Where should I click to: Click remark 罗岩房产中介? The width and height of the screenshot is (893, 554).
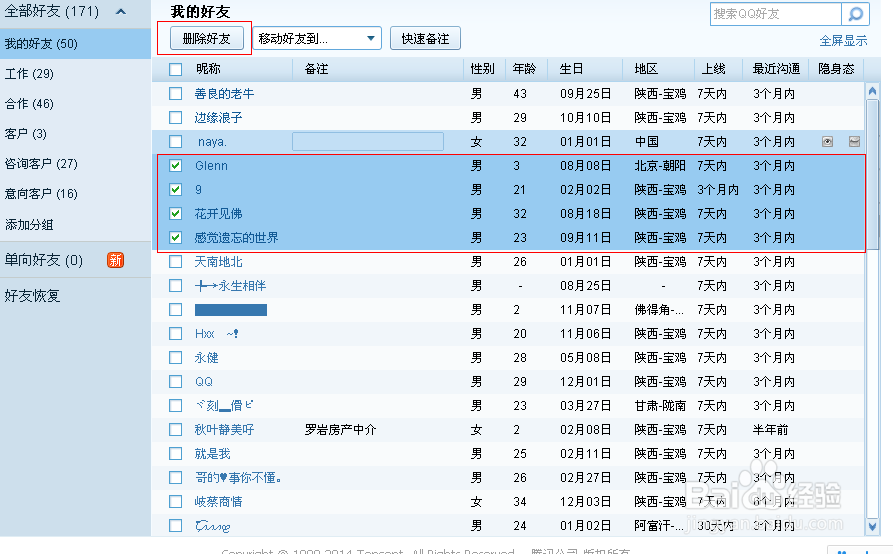click(x=341, y=429)
